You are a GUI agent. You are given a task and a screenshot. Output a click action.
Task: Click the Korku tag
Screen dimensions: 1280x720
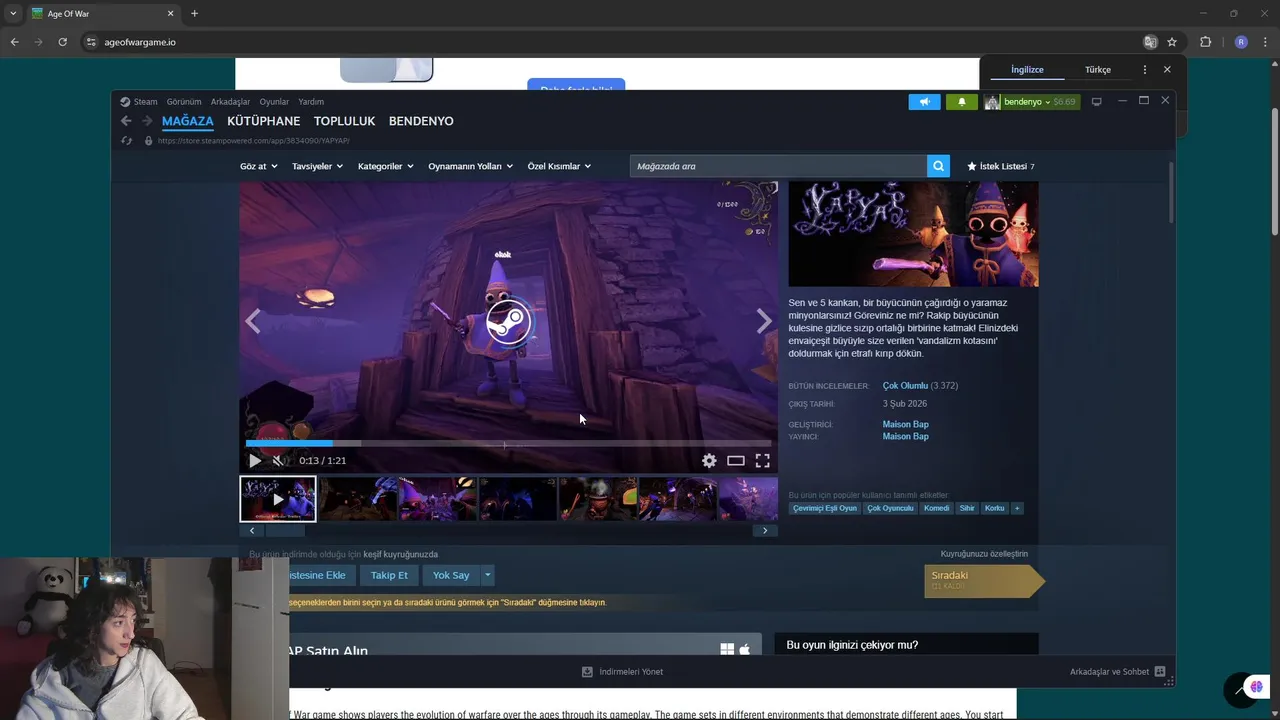click(x=994, y=508)
